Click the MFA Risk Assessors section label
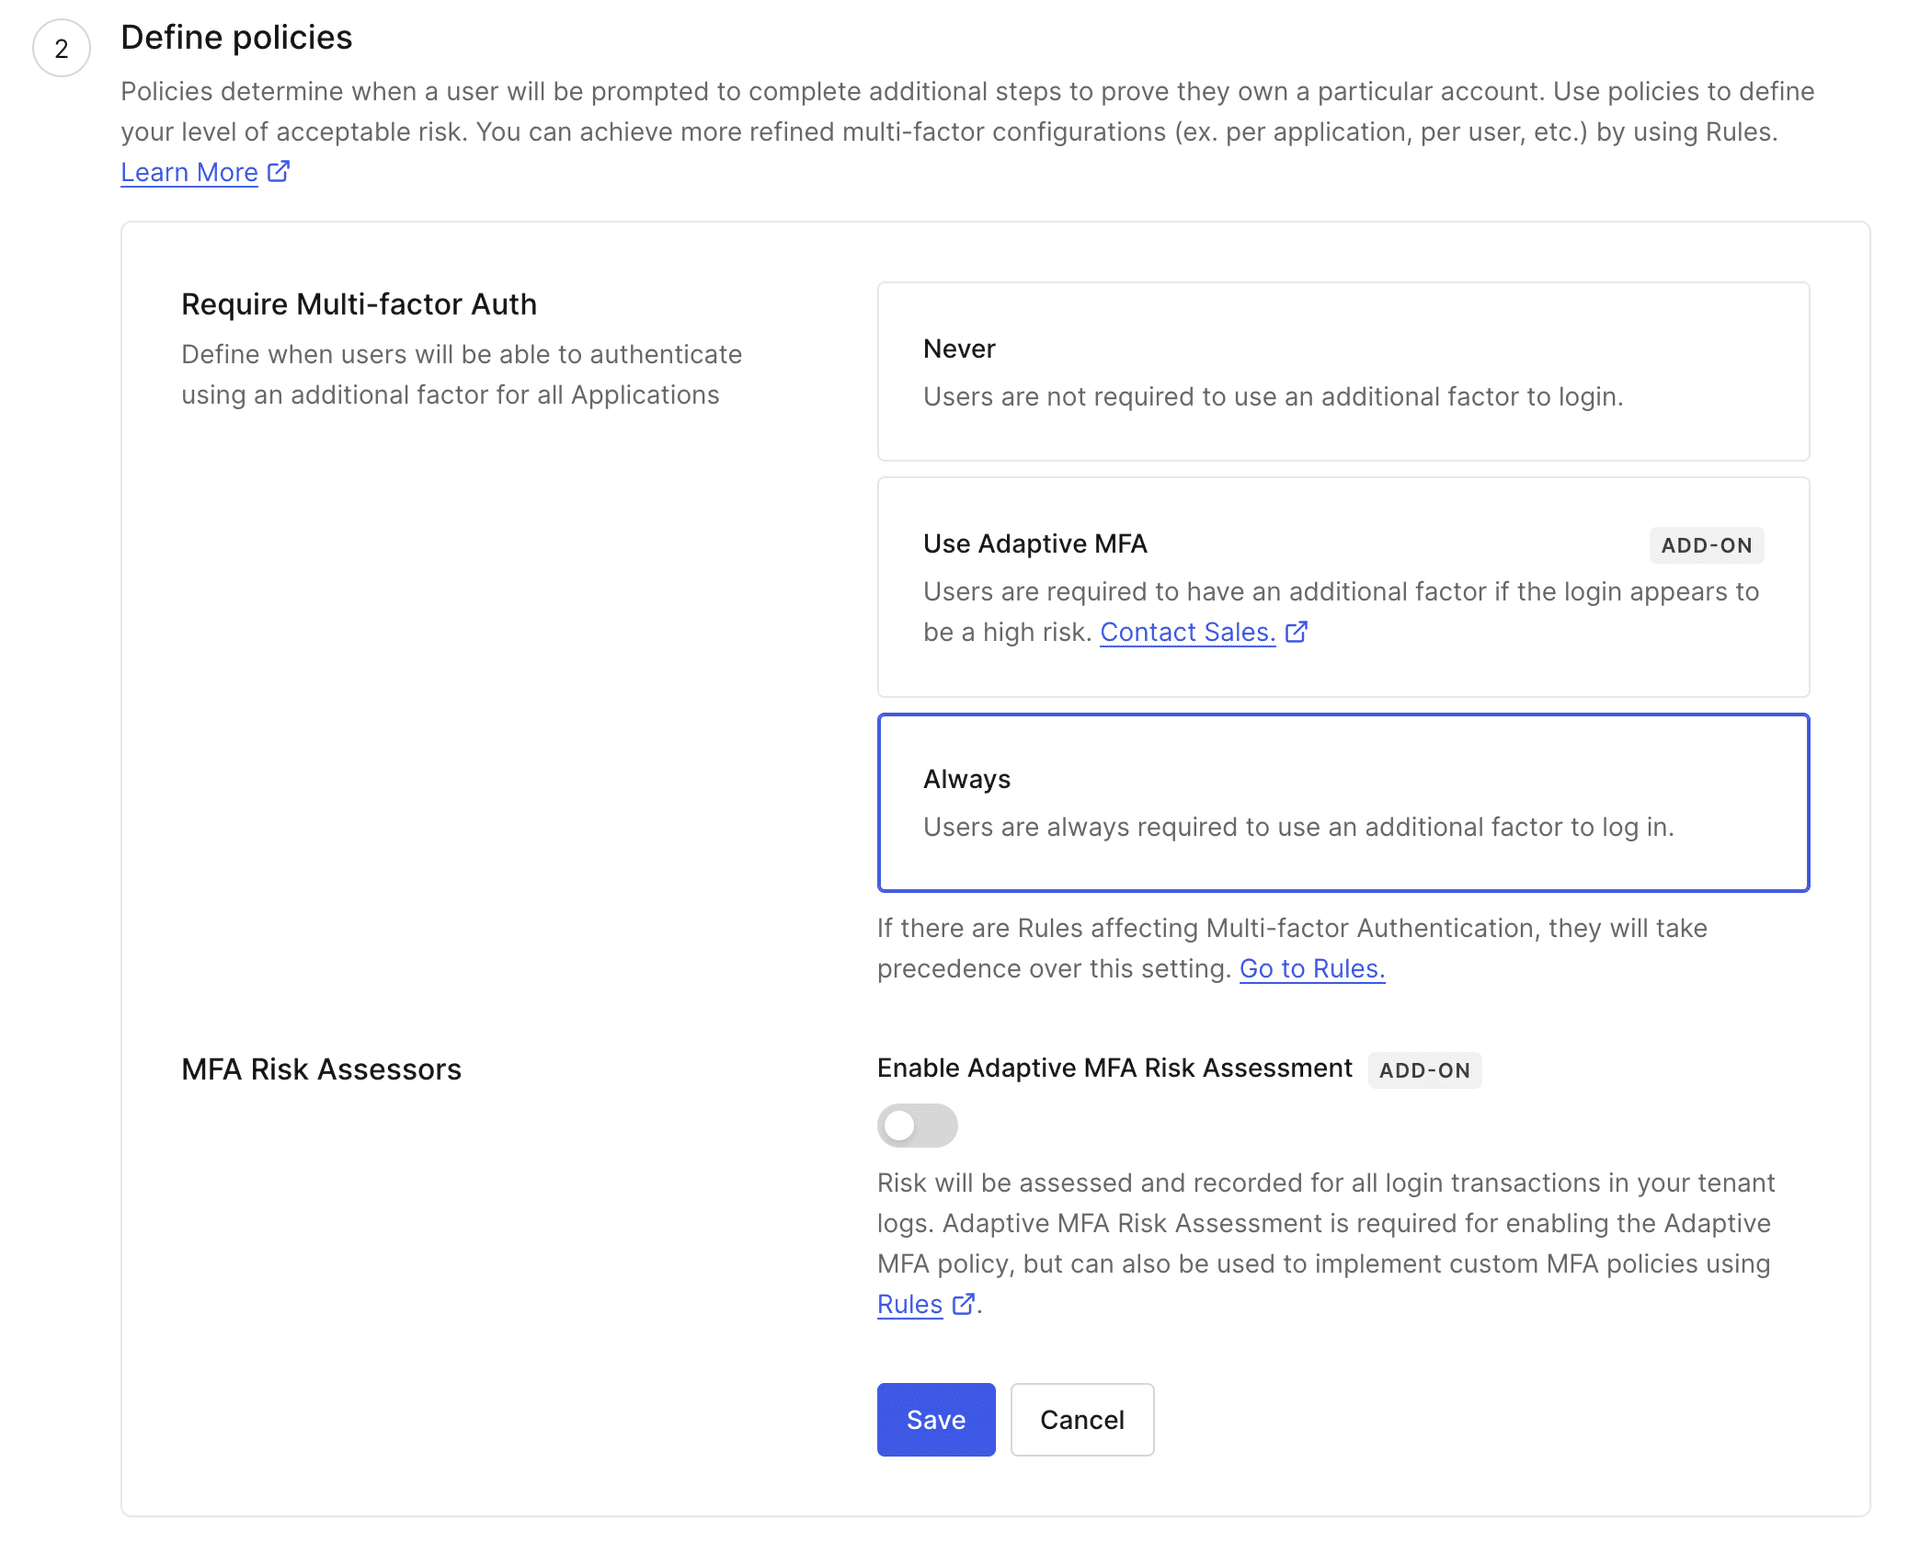 (x=321, y=1069)
